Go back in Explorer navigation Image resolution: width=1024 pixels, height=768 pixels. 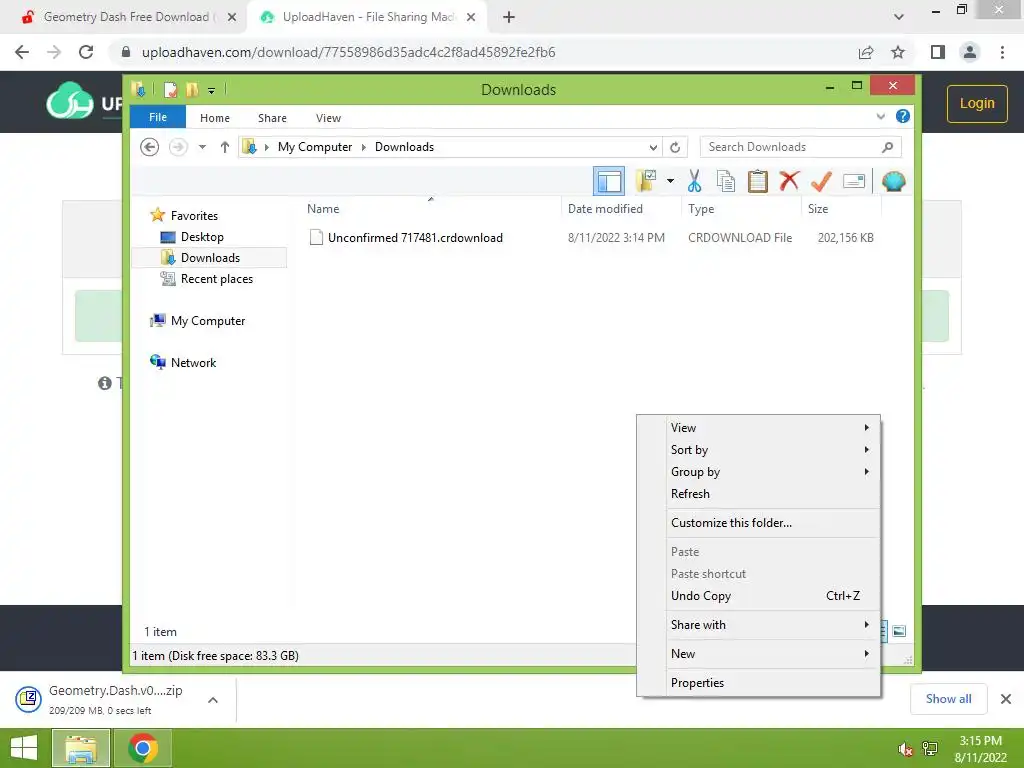click(150, 147)
